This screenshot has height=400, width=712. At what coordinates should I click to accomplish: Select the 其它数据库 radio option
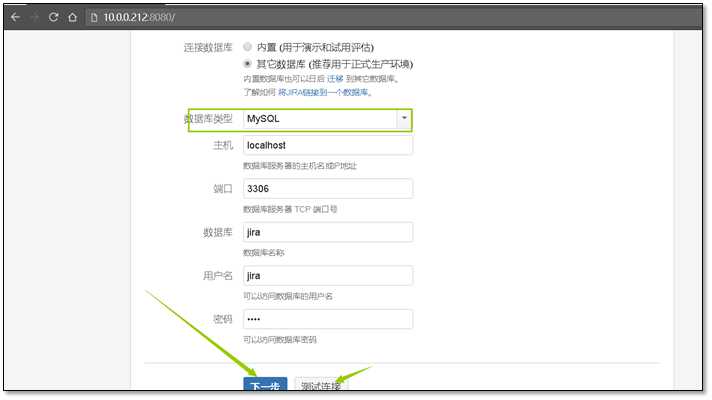pyautogui.click(x=247, y=64)
